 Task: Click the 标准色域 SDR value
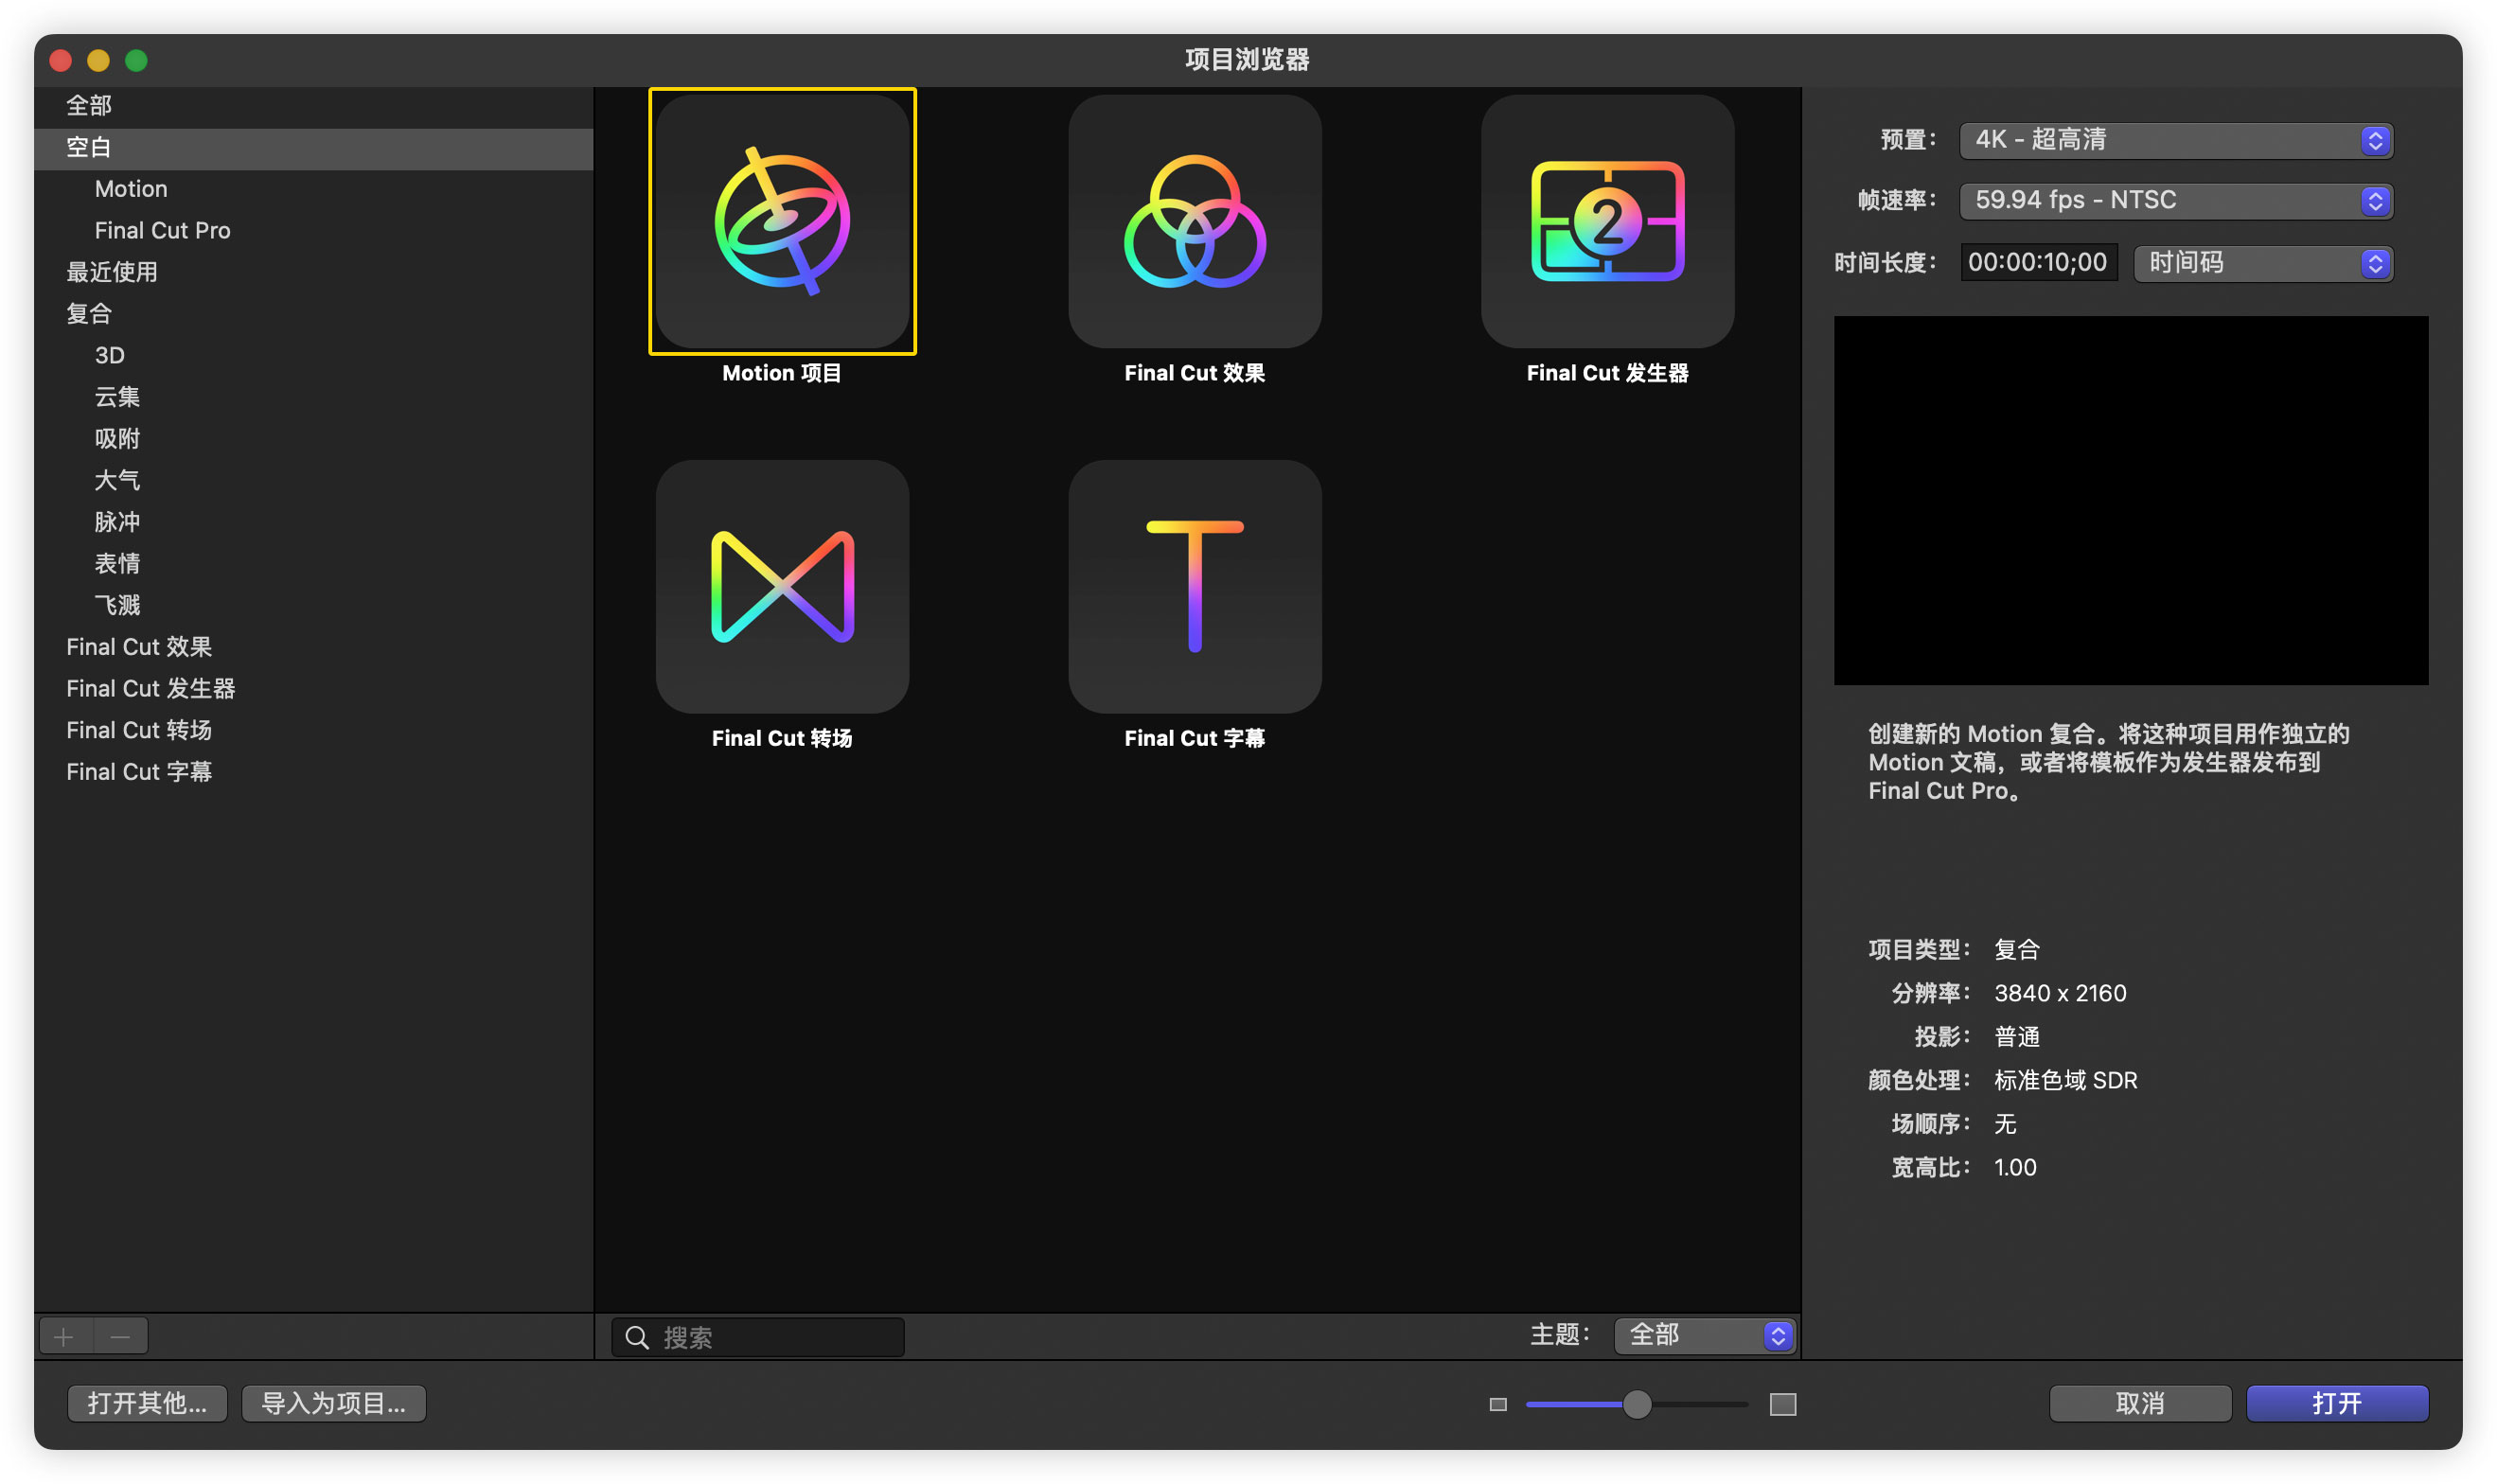pyautogui.click(x=2065, y=1080)
